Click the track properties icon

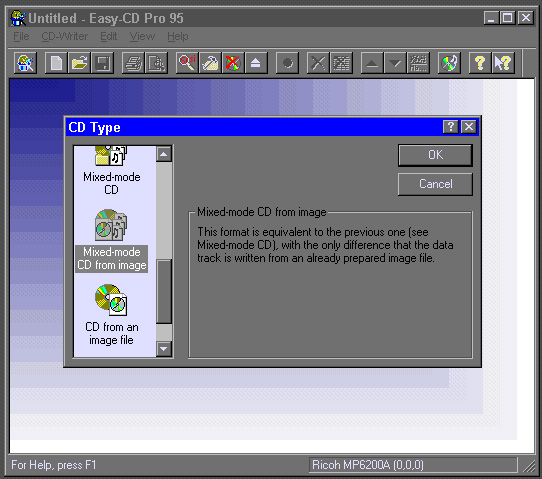pyautogui.click(x=418, y=63)
